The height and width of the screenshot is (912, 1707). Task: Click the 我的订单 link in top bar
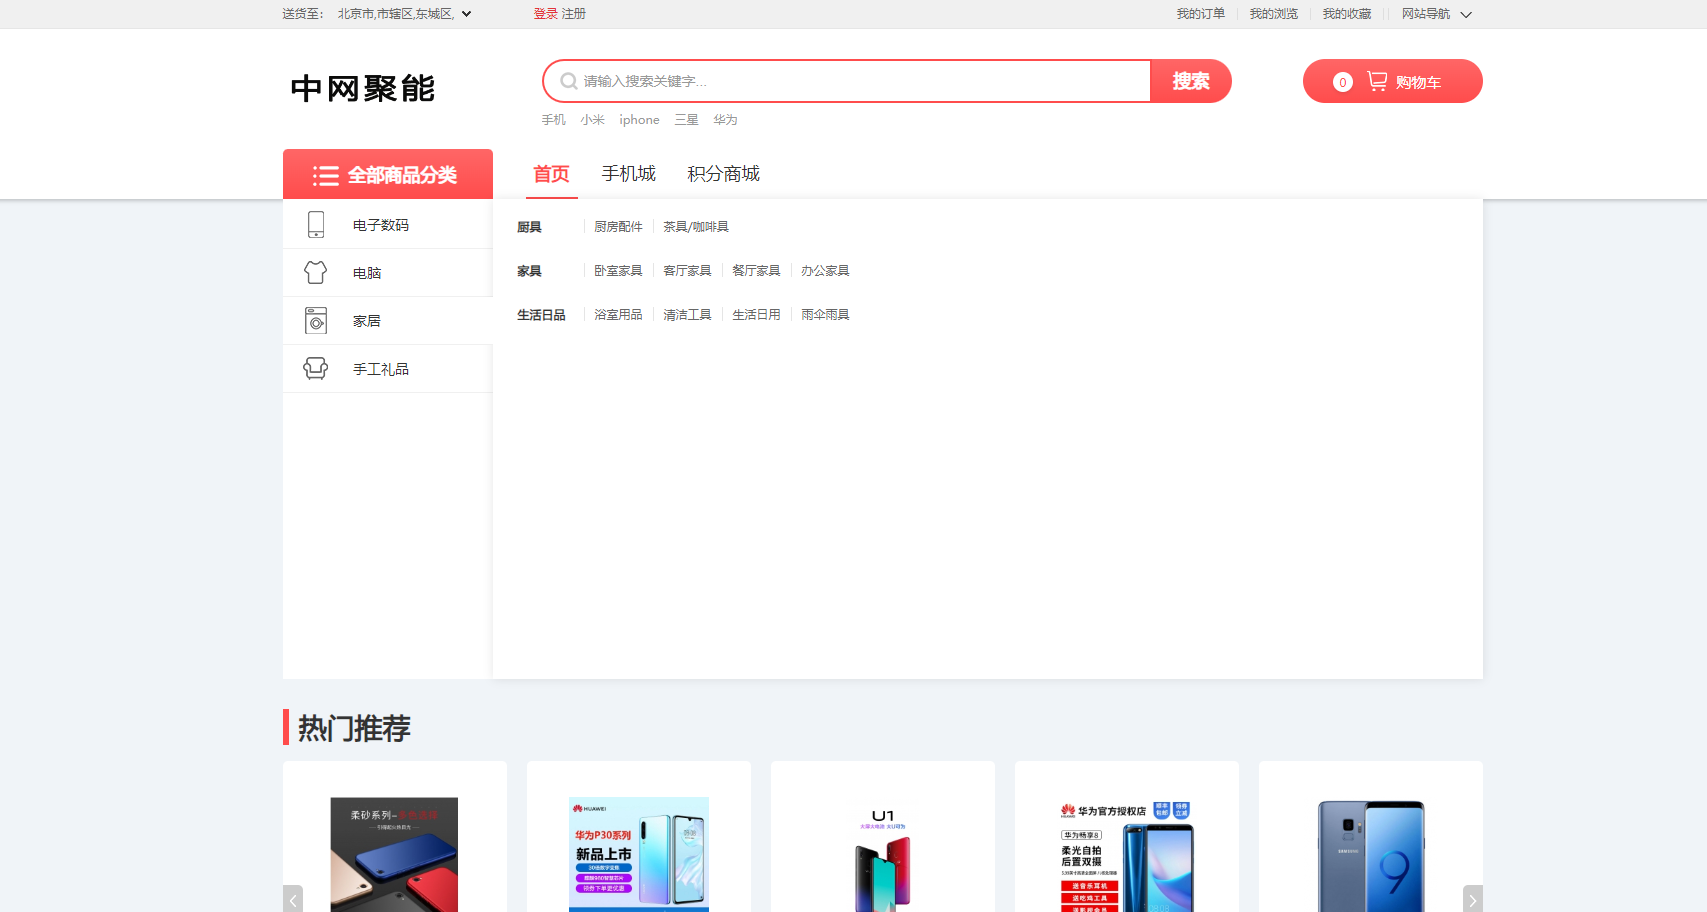click(x=1202, y=14)
